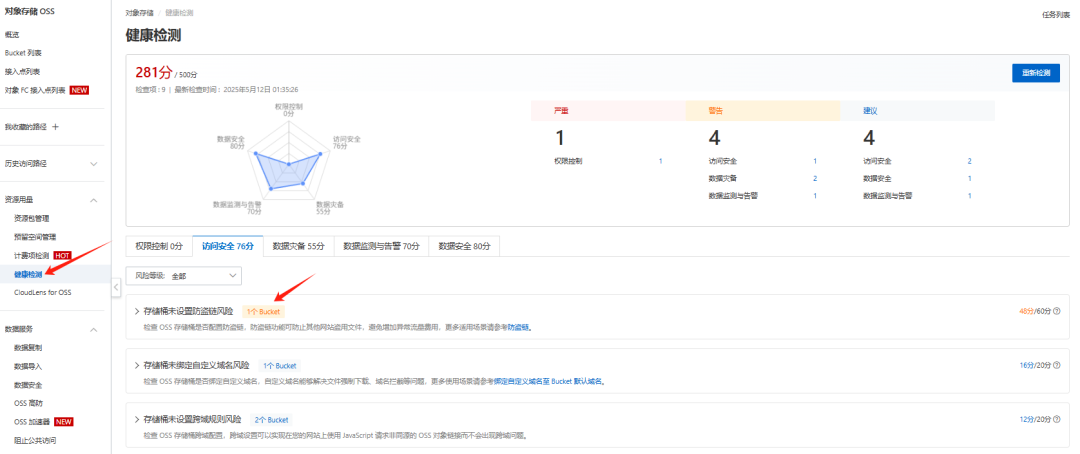
Task: Click 1个 Bucket tag on 自定义域名 row
Action: coord(280,365)
